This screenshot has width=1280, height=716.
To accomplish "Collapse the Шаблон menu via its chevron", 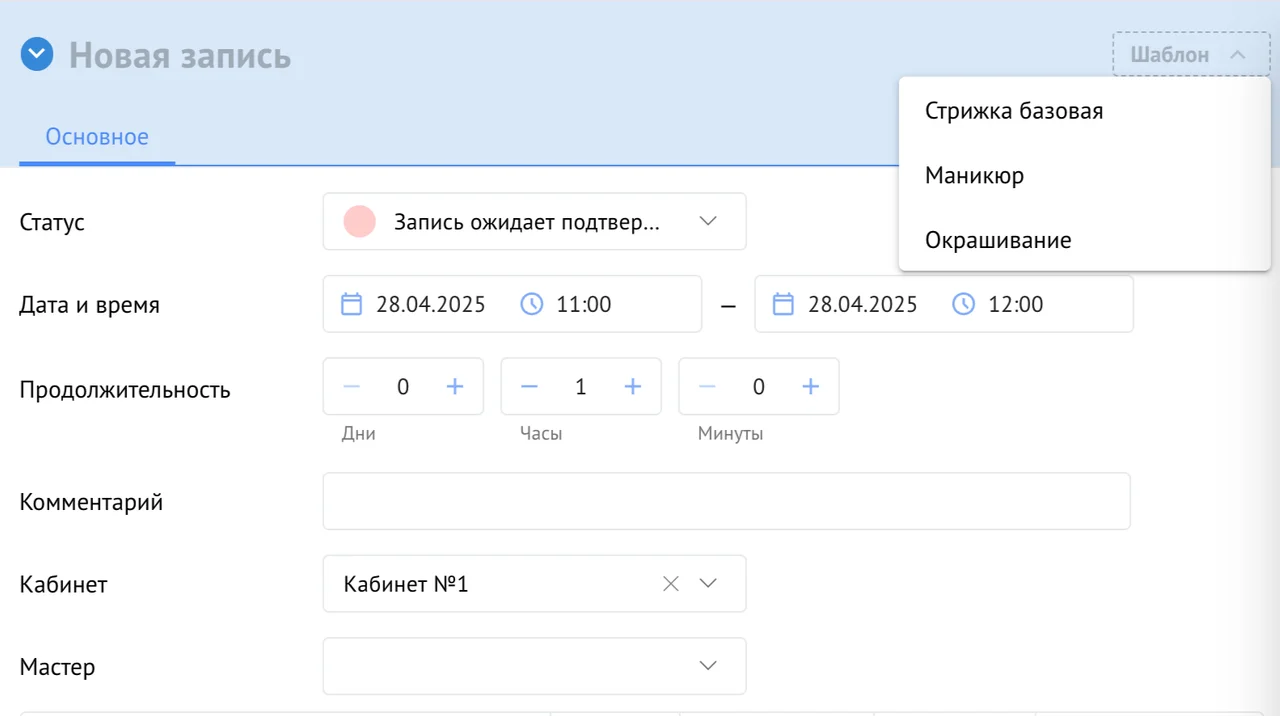I will [1236, 54].
